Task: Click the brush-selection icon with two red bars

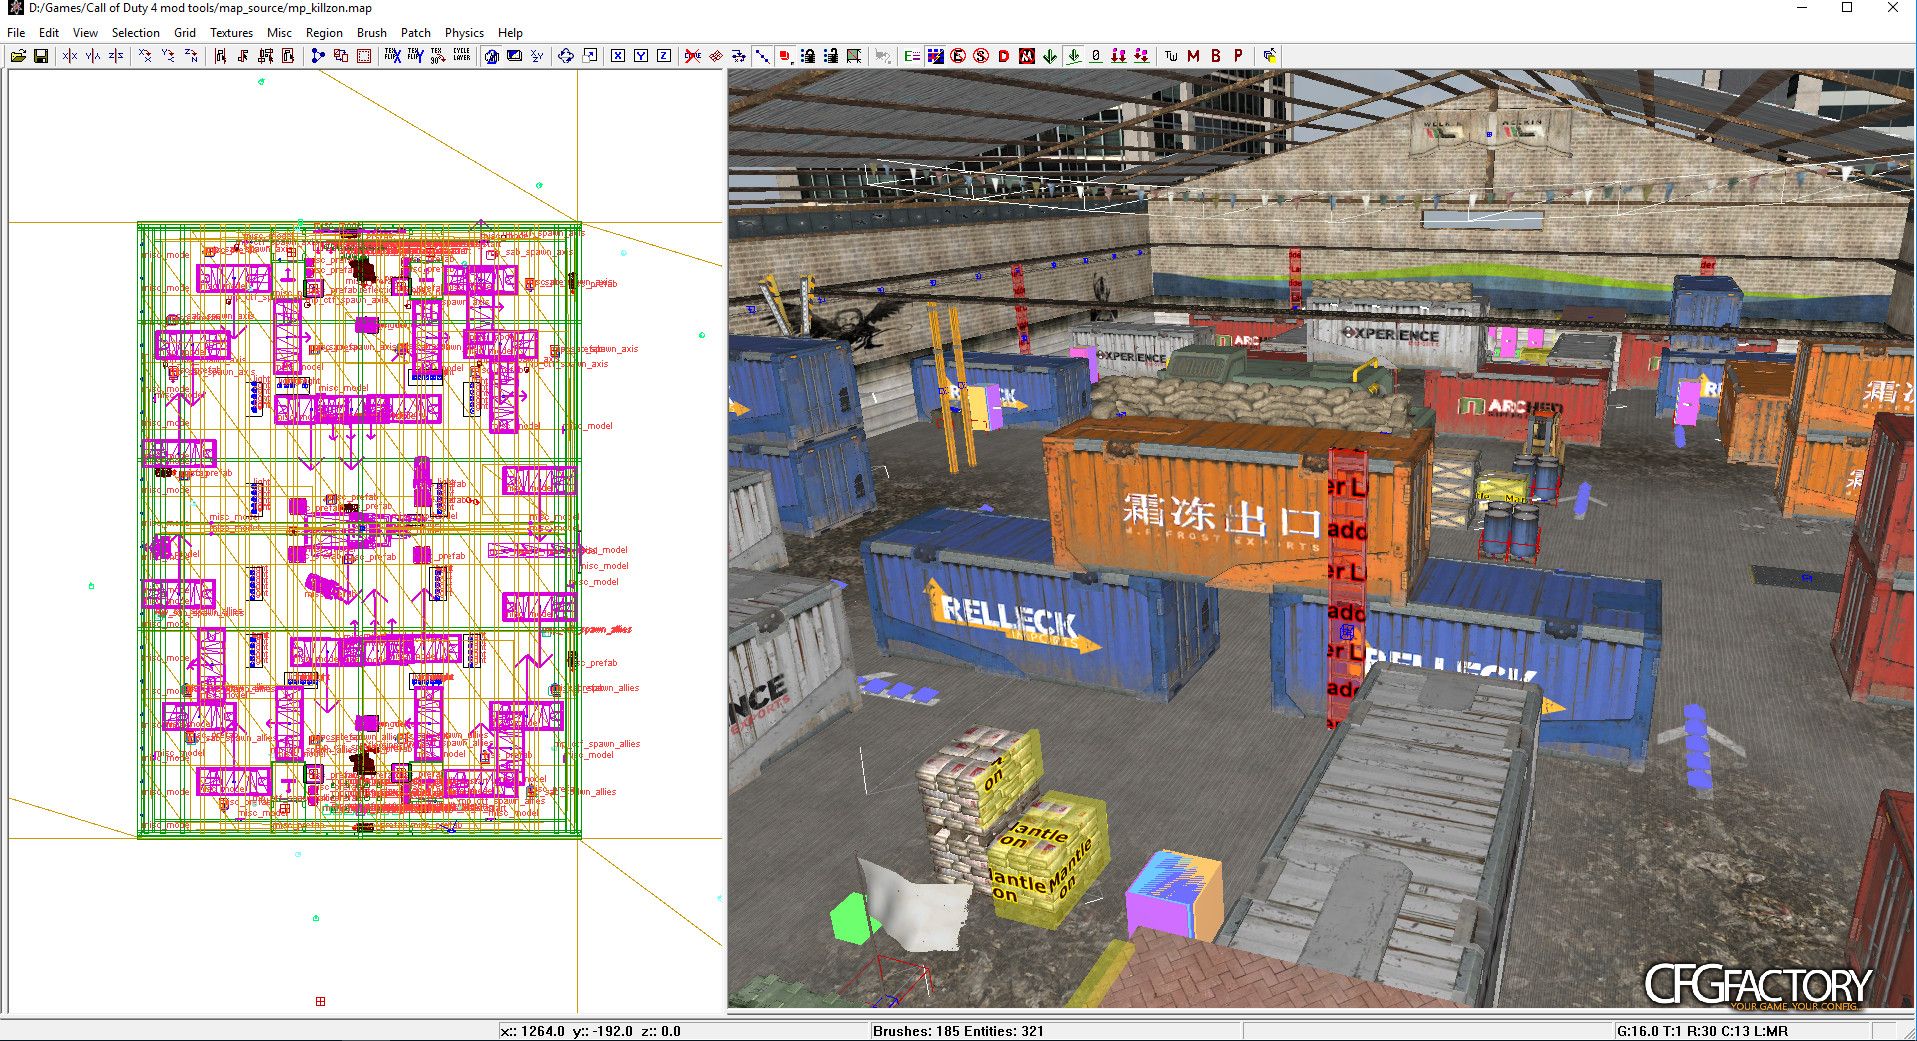Action: pyautogui.click(x=266, y=56)
